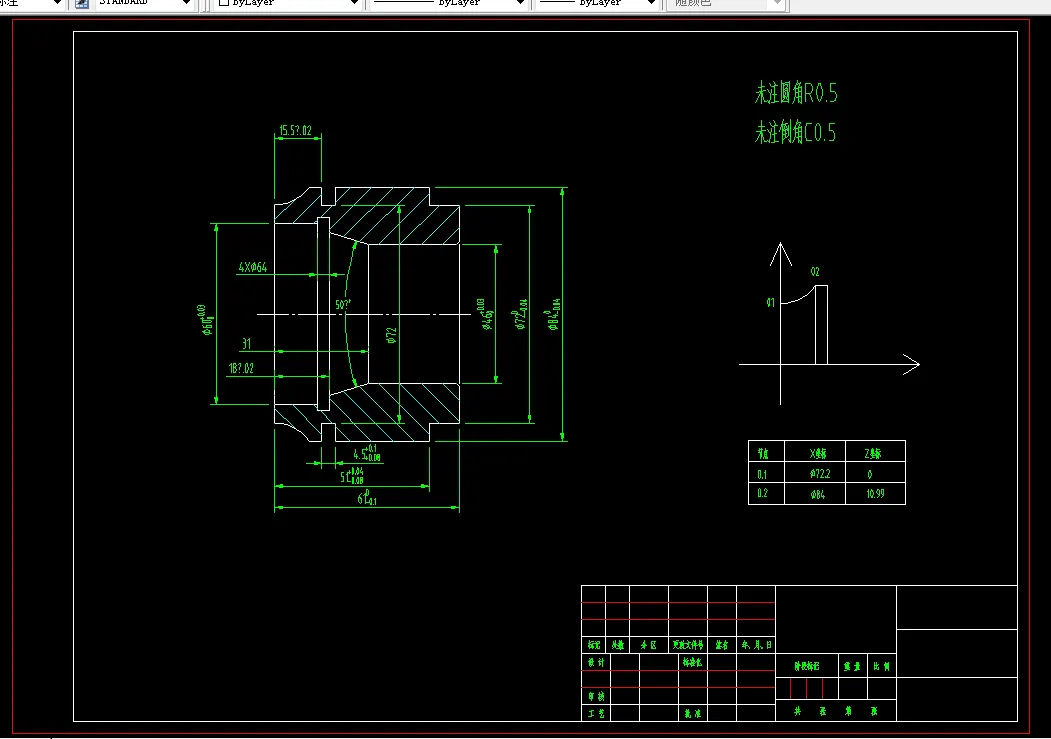Select the 4XΦ64 dimension label
Screen dimensions: 1051x739
tap(253, 267)
